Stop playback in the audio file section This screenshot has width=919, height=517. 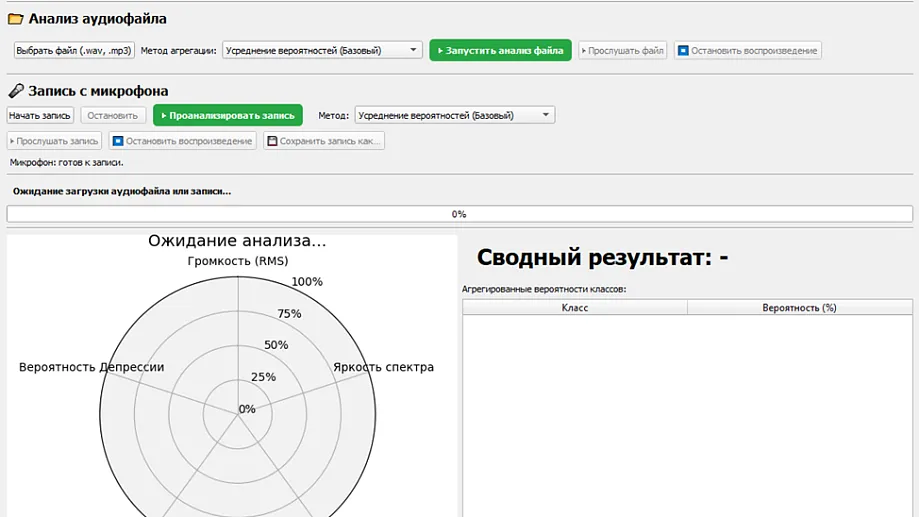click(747, 50)
